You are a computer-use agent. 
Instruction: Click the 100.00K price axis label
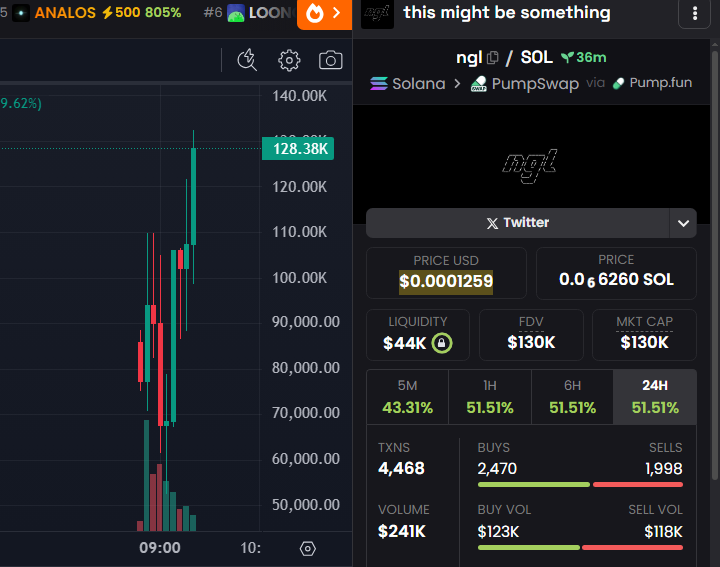[299, 278]
